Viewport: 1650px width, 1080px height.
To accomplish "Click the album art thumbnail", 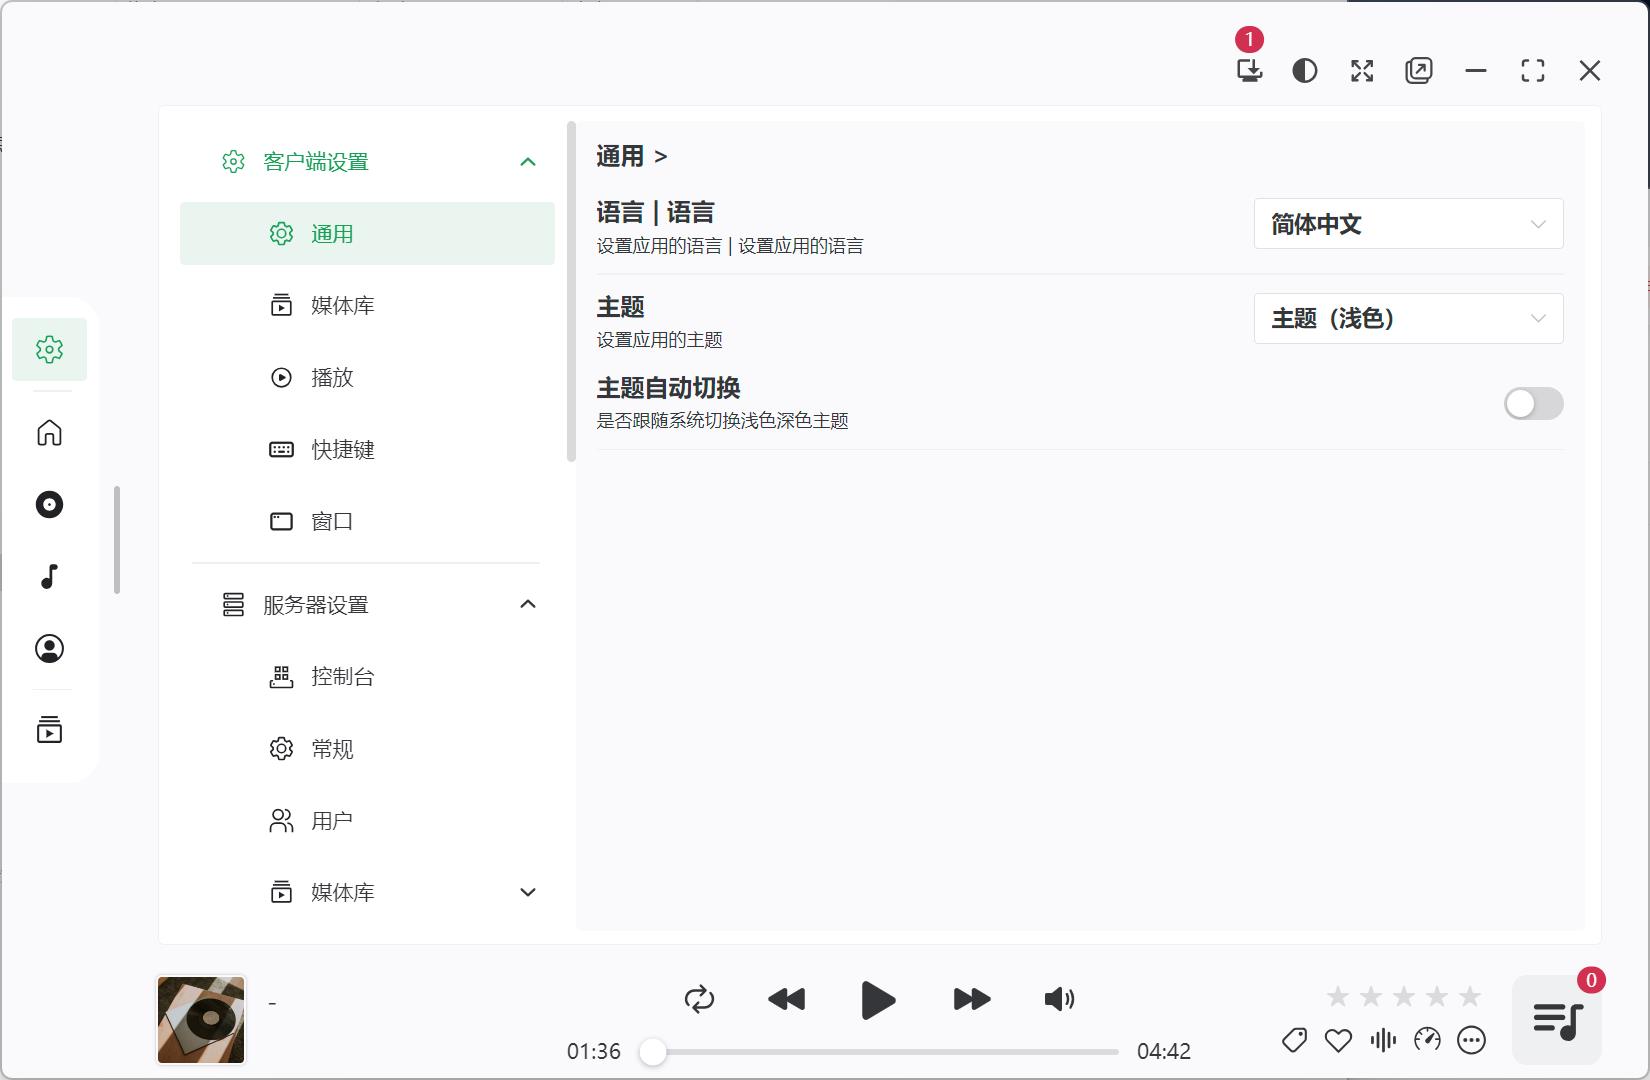I will (x=200, y=1019).
